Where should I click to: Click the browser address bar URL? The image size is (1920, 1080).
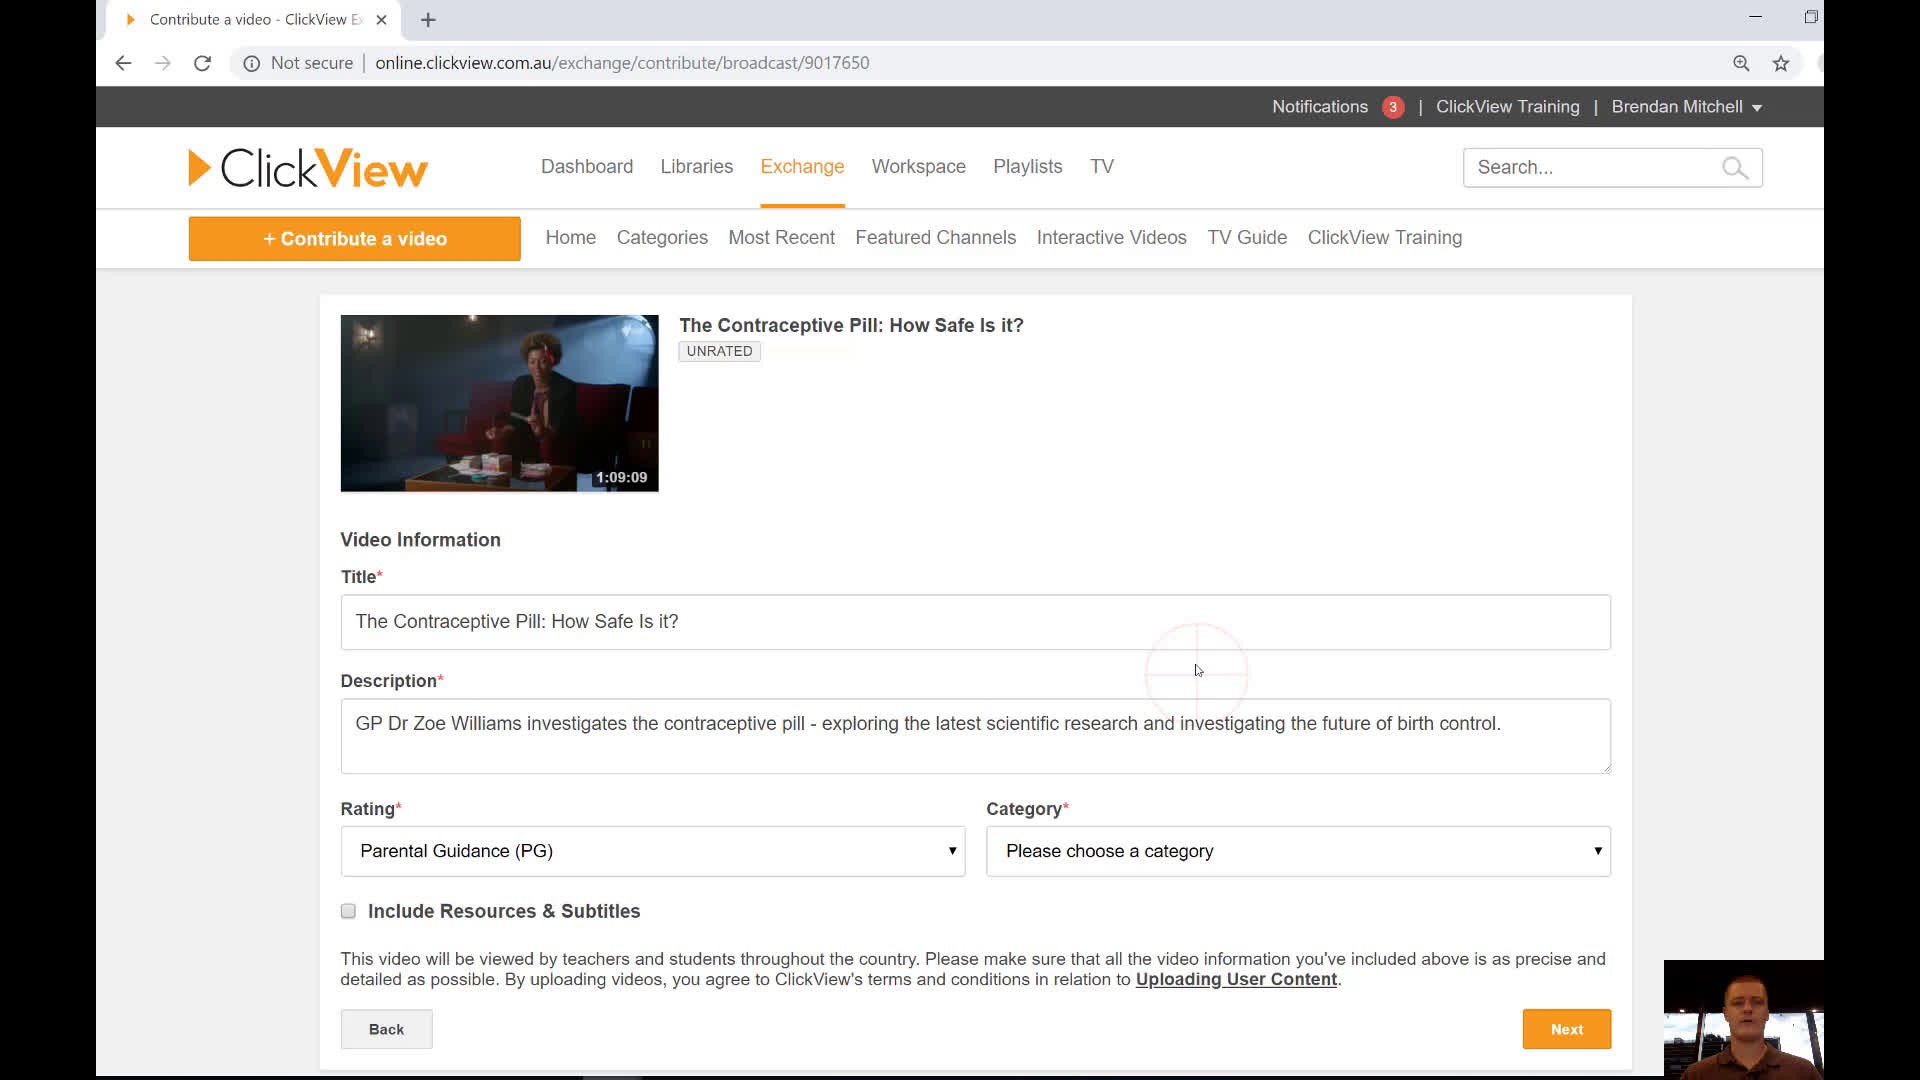pyautogui.click(x=622, y=63)
